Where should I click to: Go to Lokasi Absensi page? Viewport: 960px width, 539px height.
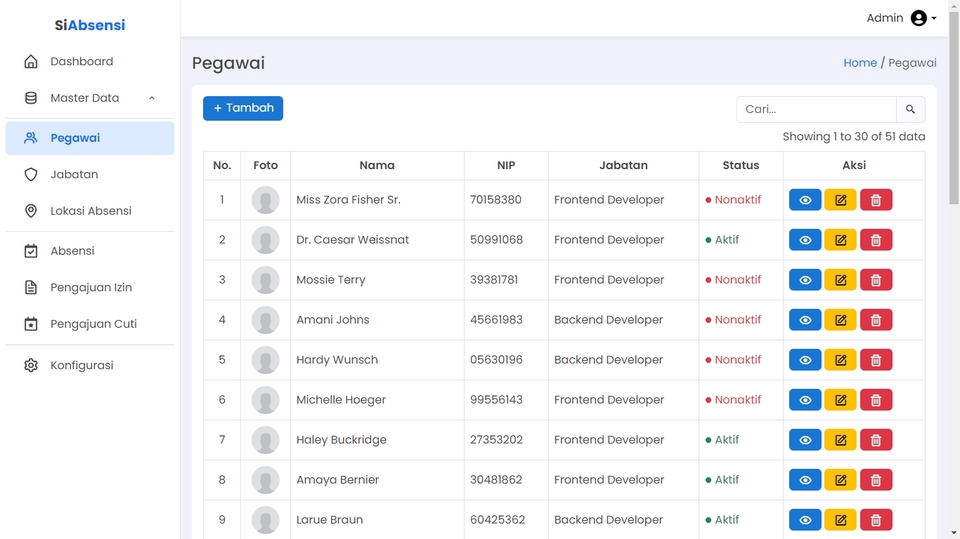(90, 211)
